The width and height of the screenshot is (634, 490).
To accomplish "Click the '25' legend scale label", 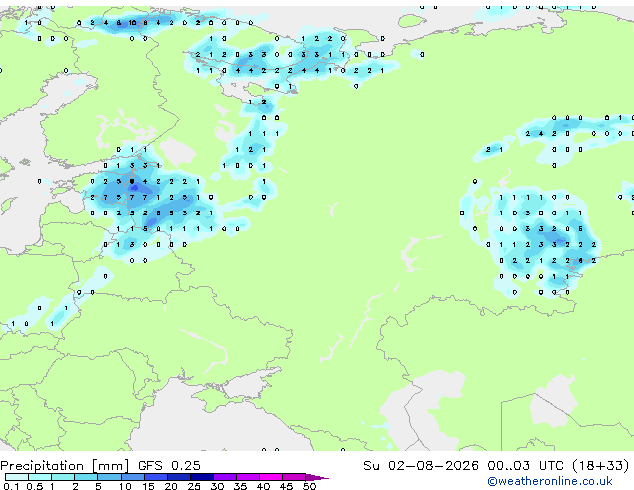I will (194, 486).
